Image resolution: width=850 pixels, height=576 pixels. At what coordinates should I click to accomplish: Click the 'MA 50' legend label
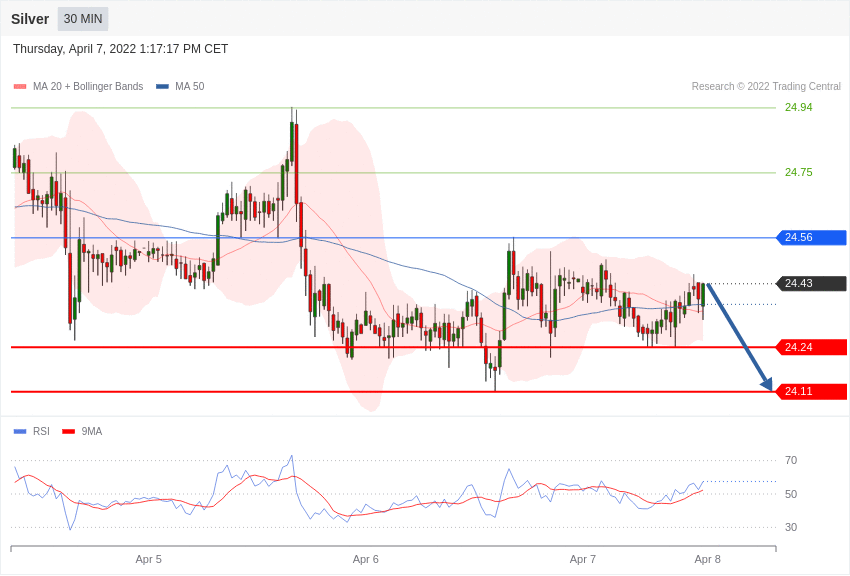(190, 86)
